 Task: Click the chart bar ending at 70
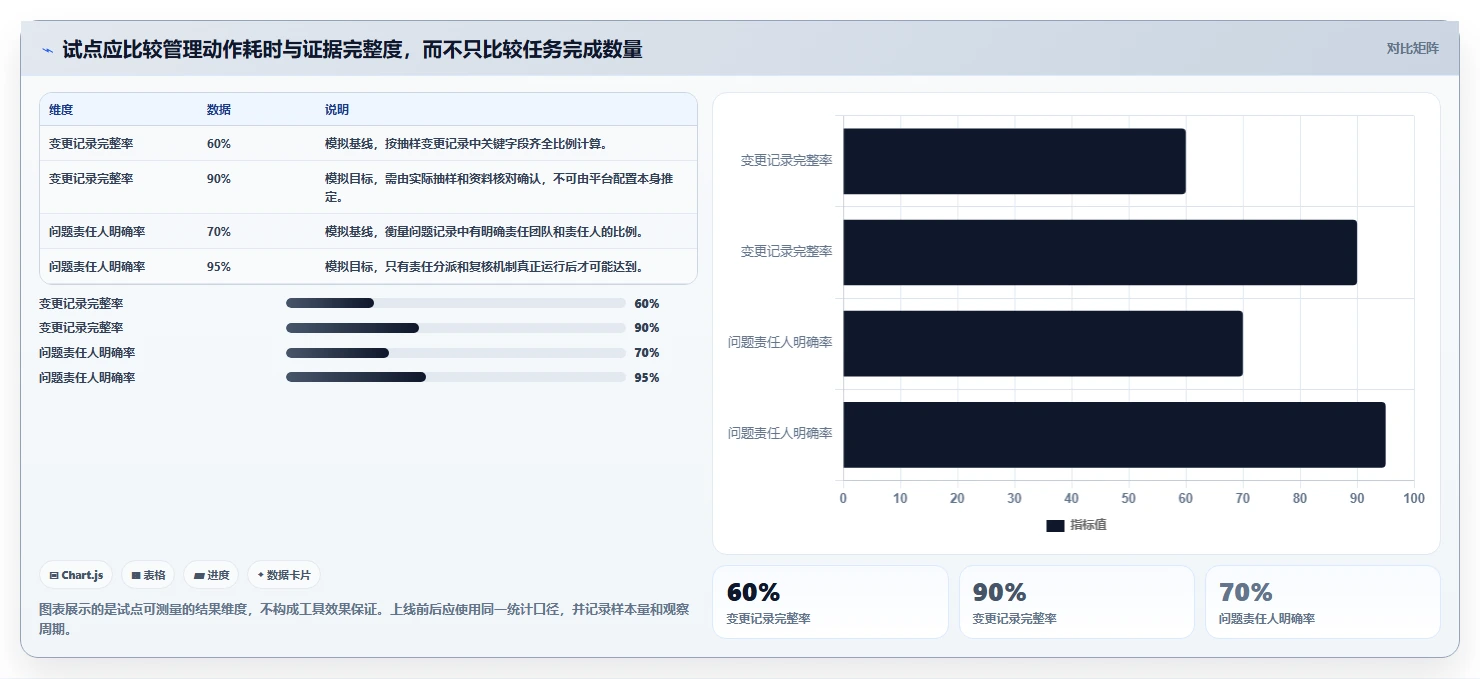click(x=1043, y=343)
